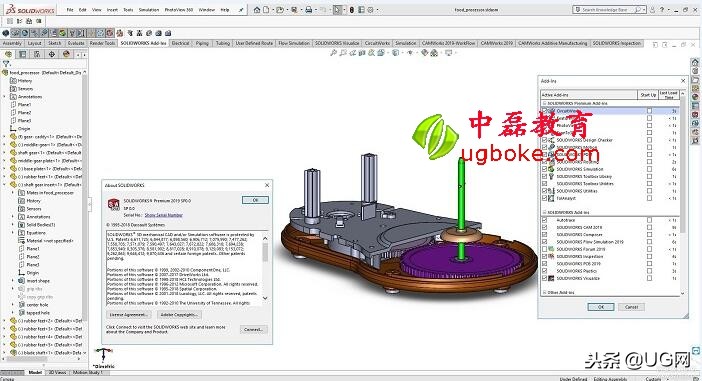This screenshot has width=702, height=381.
Task: Enable the Start Up checkbox for TolAnalyst
Action: coord(649,198)
